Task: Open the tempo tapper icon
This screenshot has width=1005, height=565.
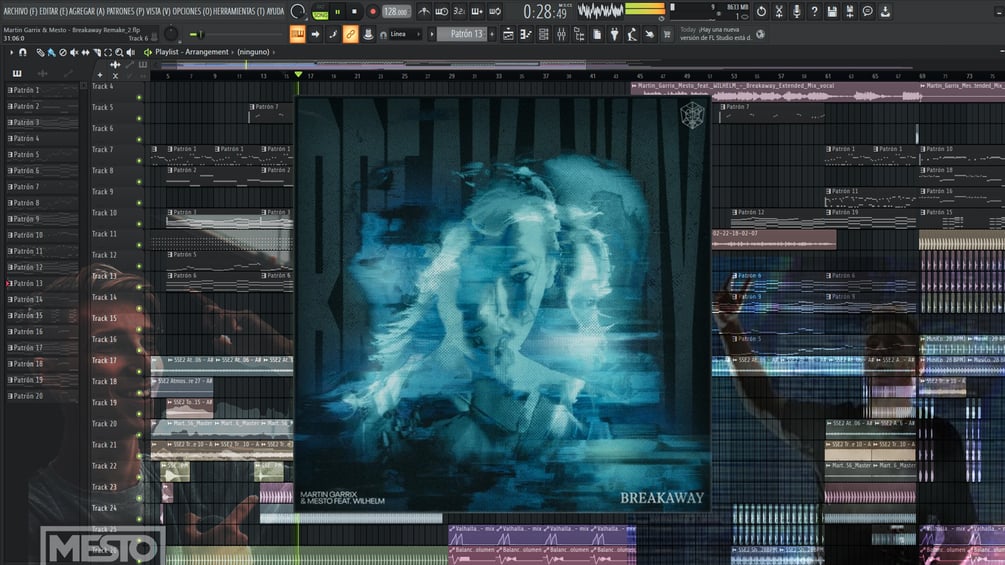Action: 632,35
